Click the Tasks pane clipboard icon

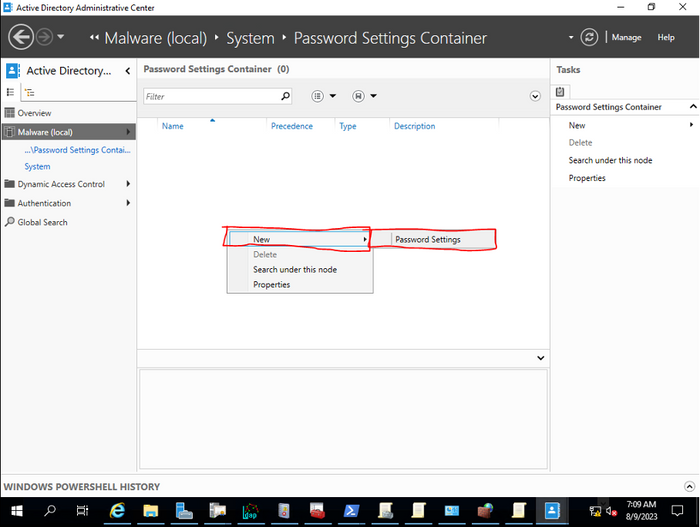(x=560, y=92)
